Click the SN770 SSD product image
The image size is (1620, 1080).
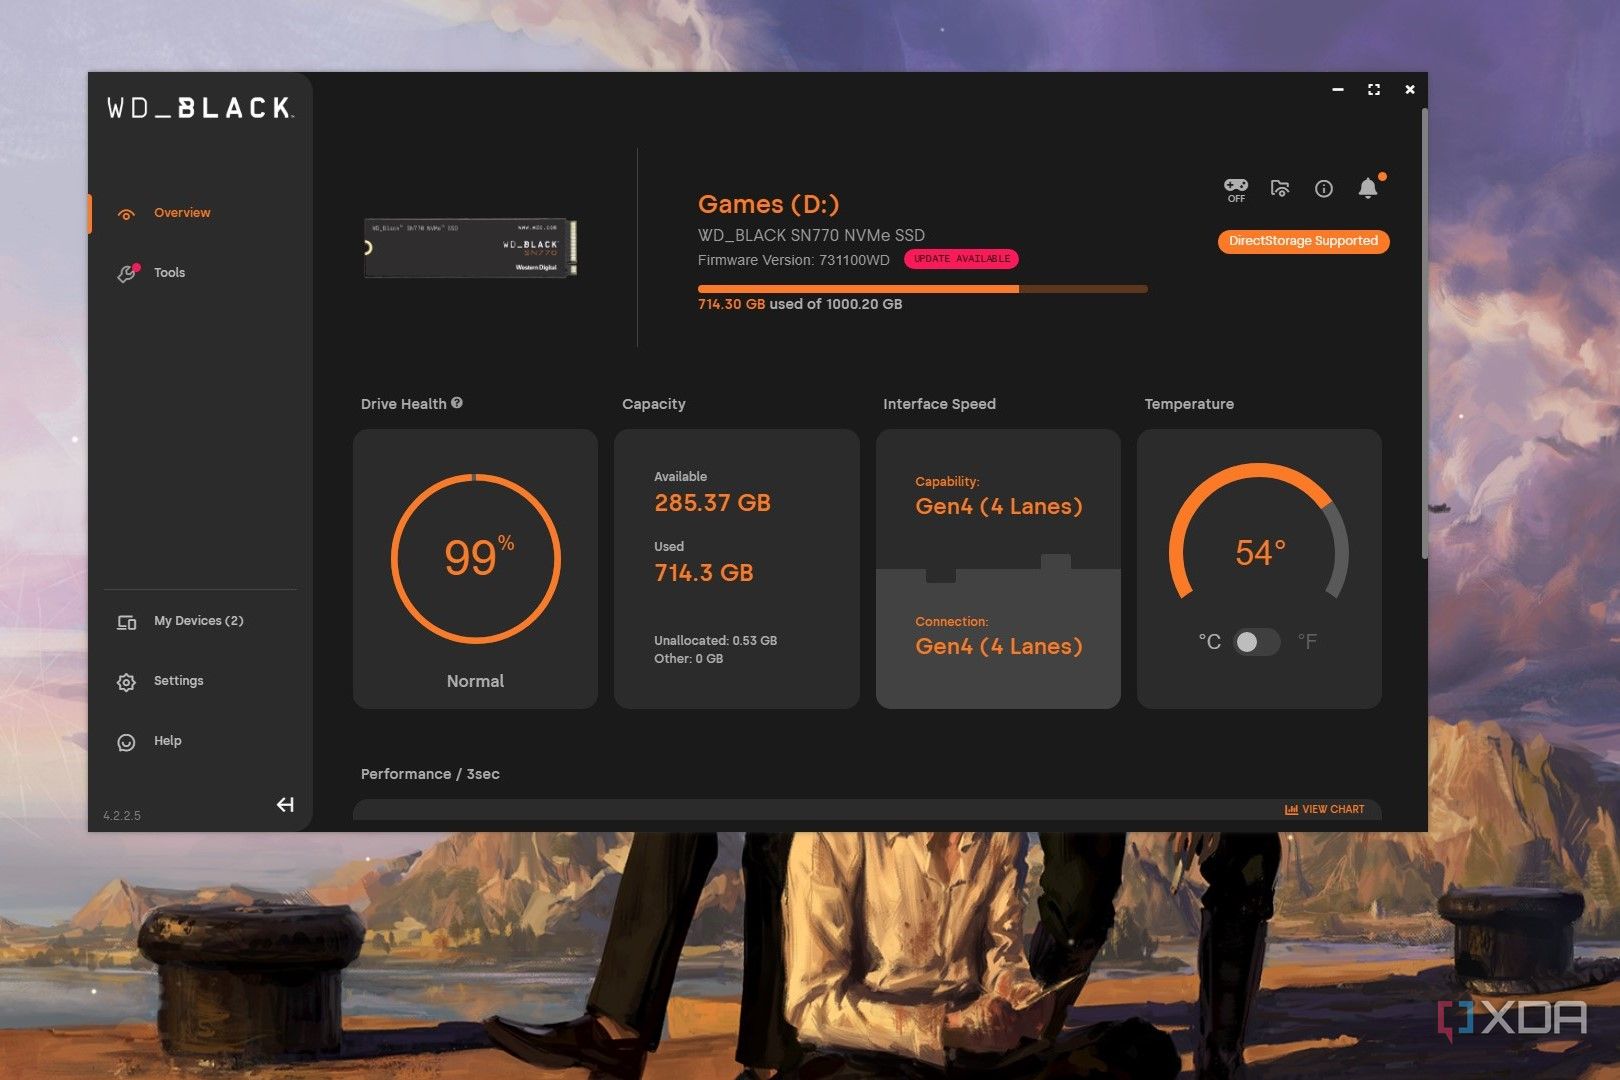click(x=470, y=247)
